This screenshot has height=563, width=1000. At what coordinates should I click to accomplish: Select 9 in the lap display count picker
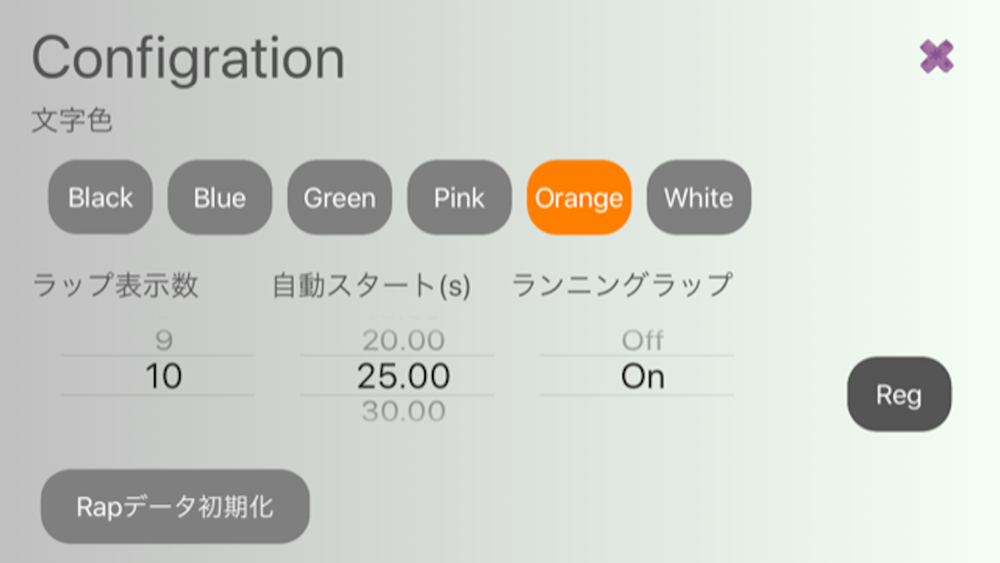point(164,340)
